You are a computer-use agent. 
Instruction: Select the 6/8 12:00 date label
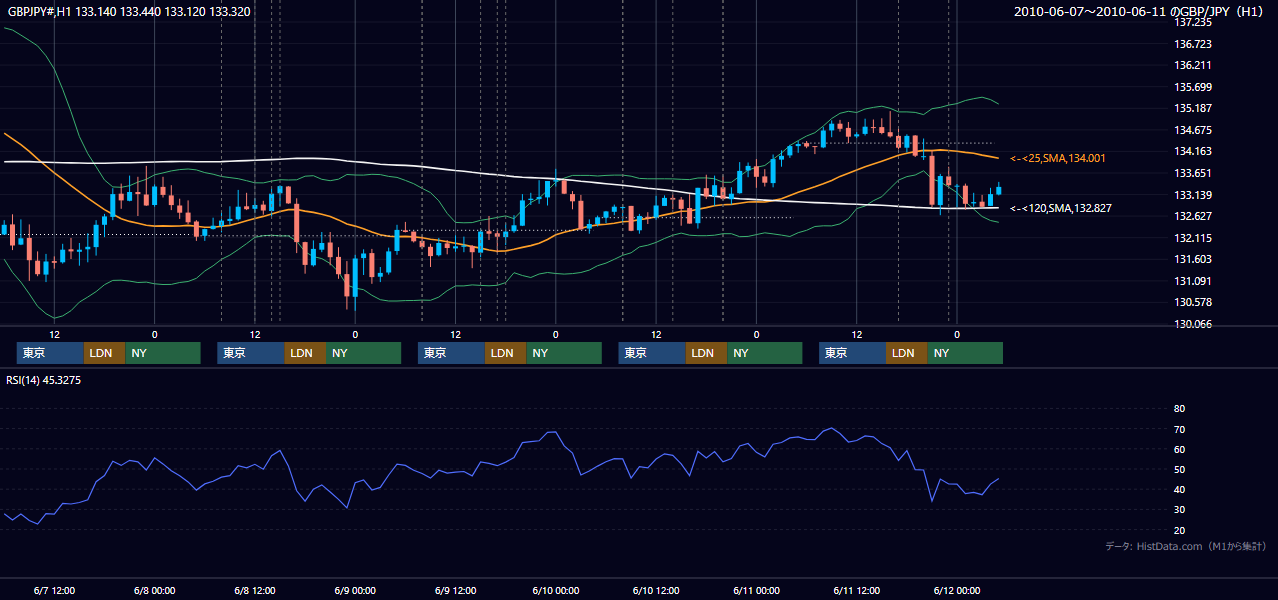pos(255,590)
